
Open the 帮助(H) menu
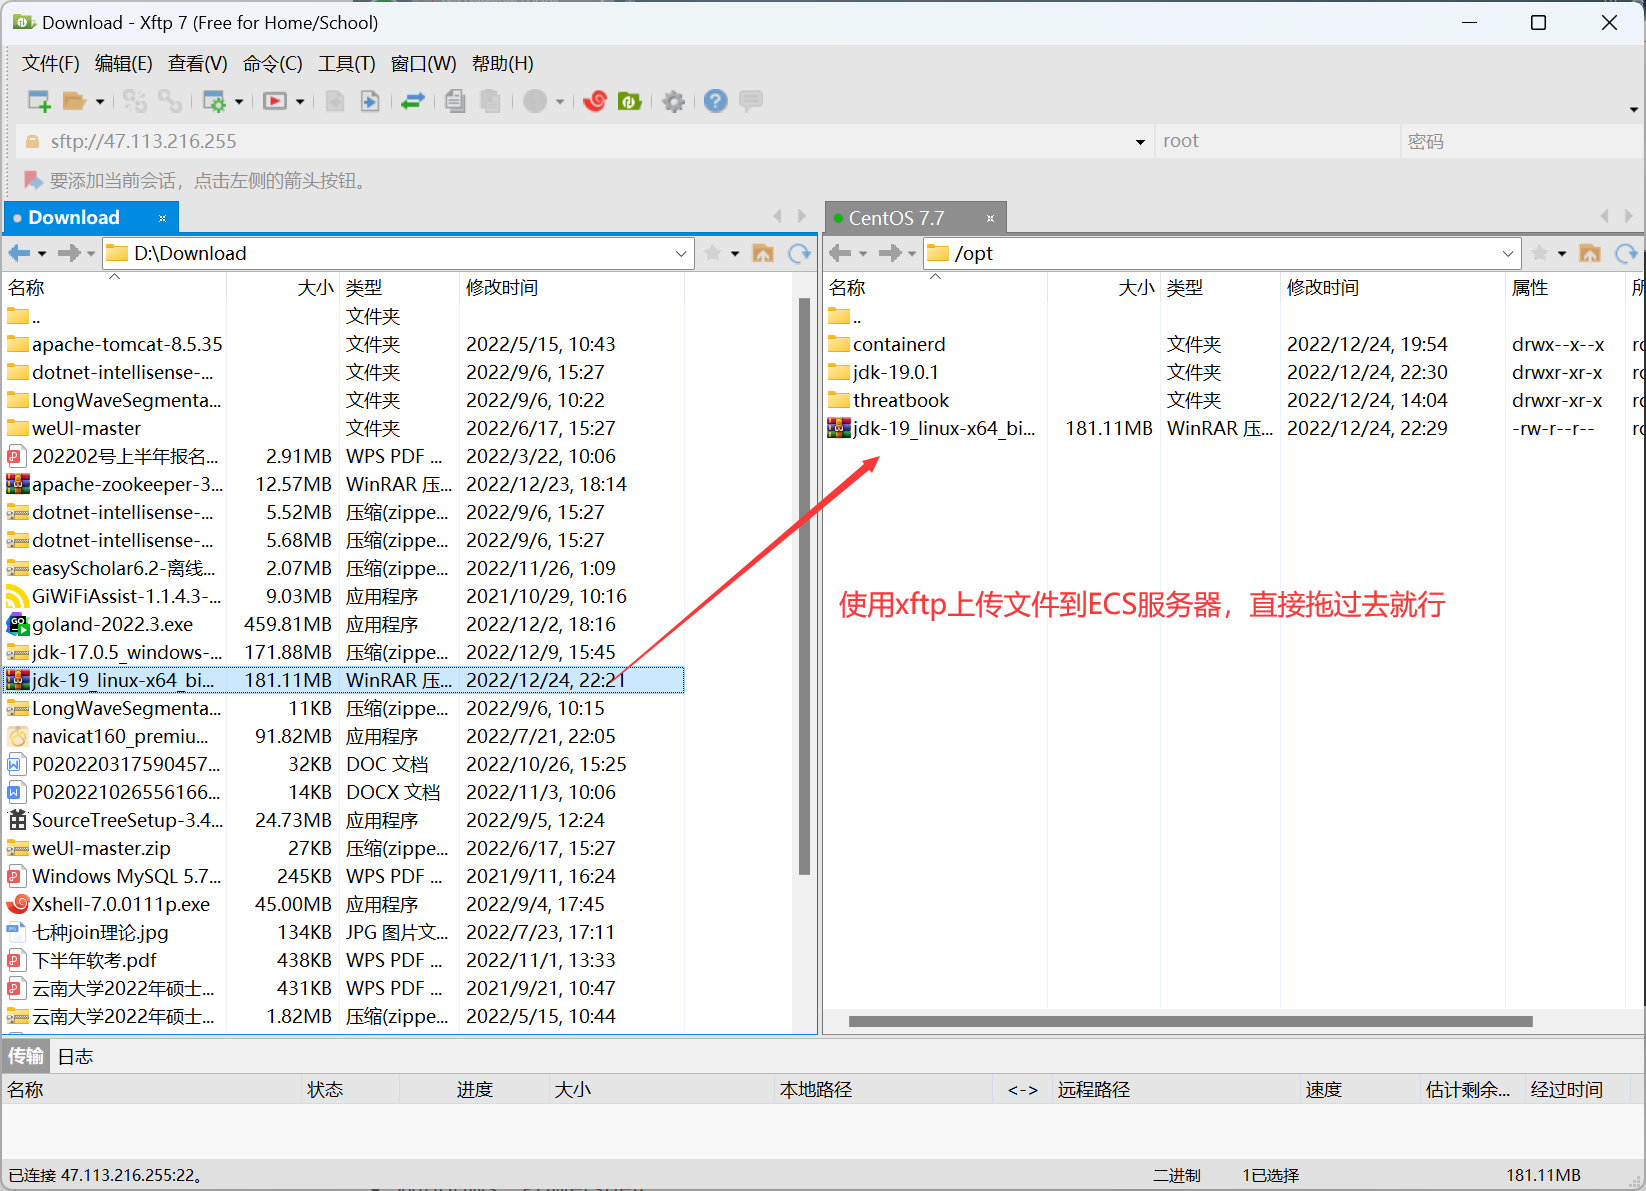coord(503,64)
